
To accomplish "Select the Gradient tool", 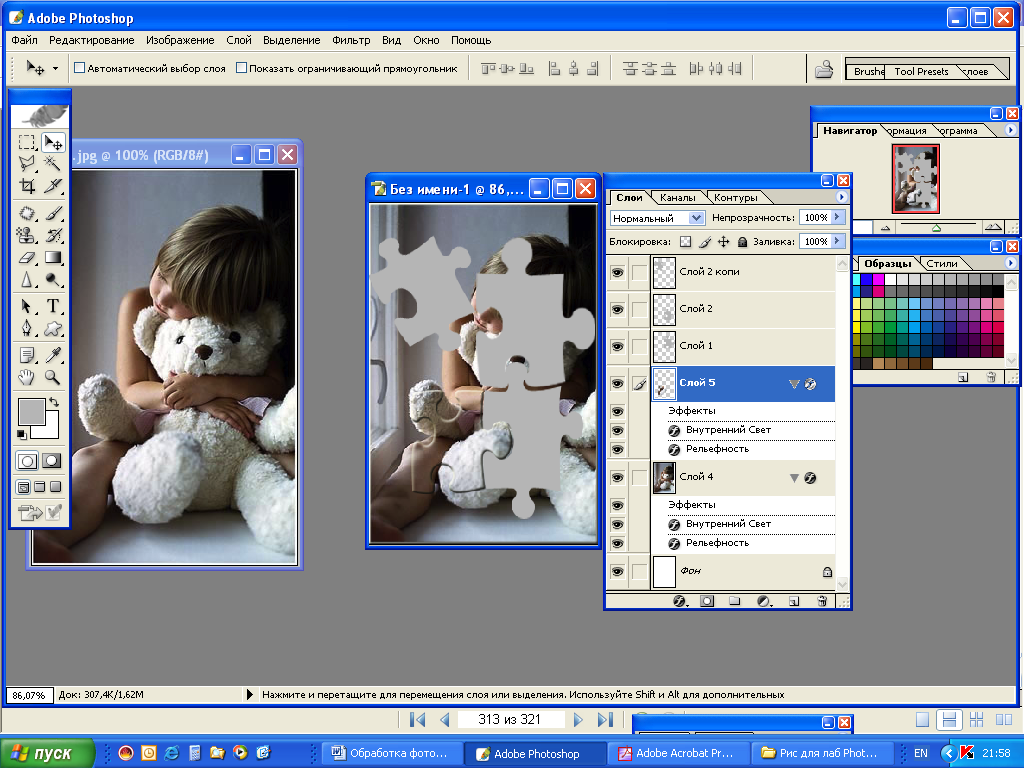I will (x=53, y=258).
